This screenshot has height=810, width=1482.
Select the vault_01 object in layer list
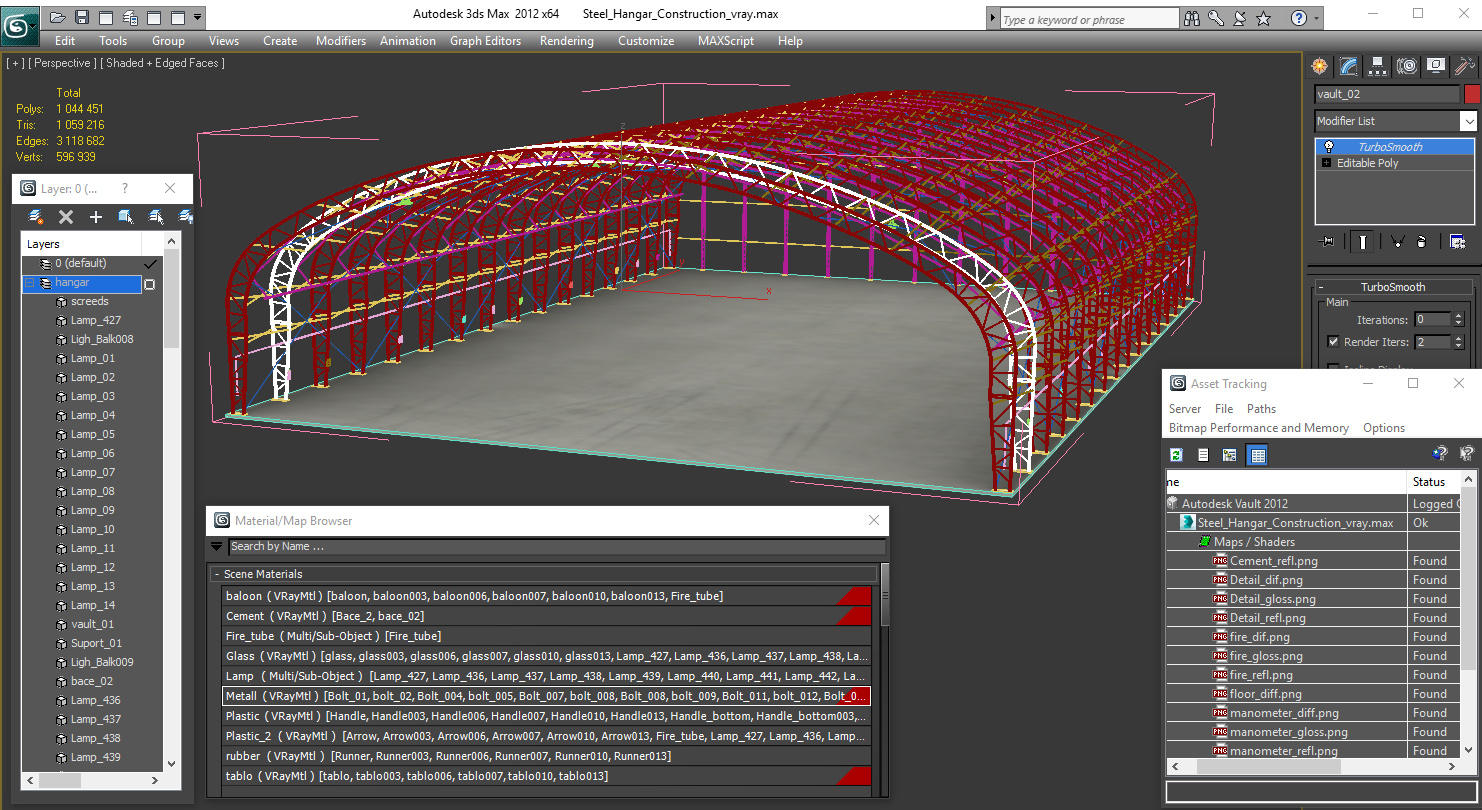coord(92,624)
